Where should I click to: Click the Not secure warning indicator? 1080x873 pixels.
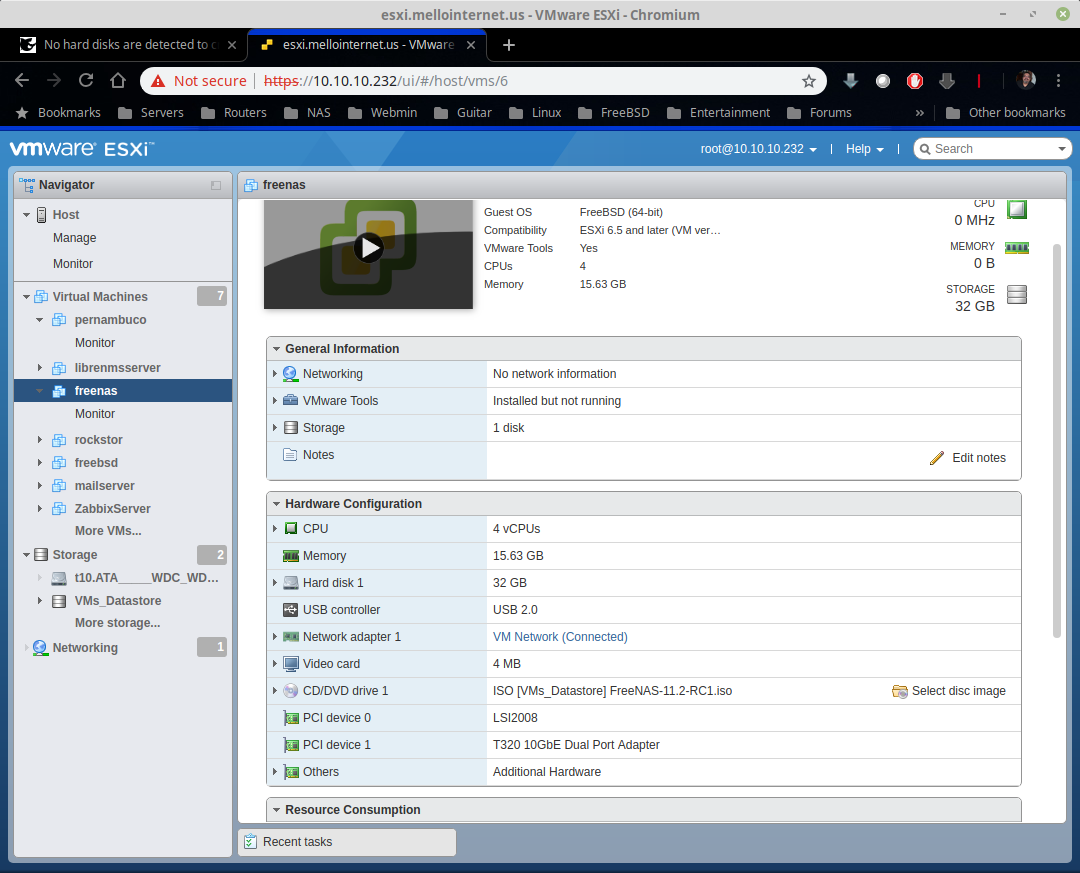(x=199, y=81)
